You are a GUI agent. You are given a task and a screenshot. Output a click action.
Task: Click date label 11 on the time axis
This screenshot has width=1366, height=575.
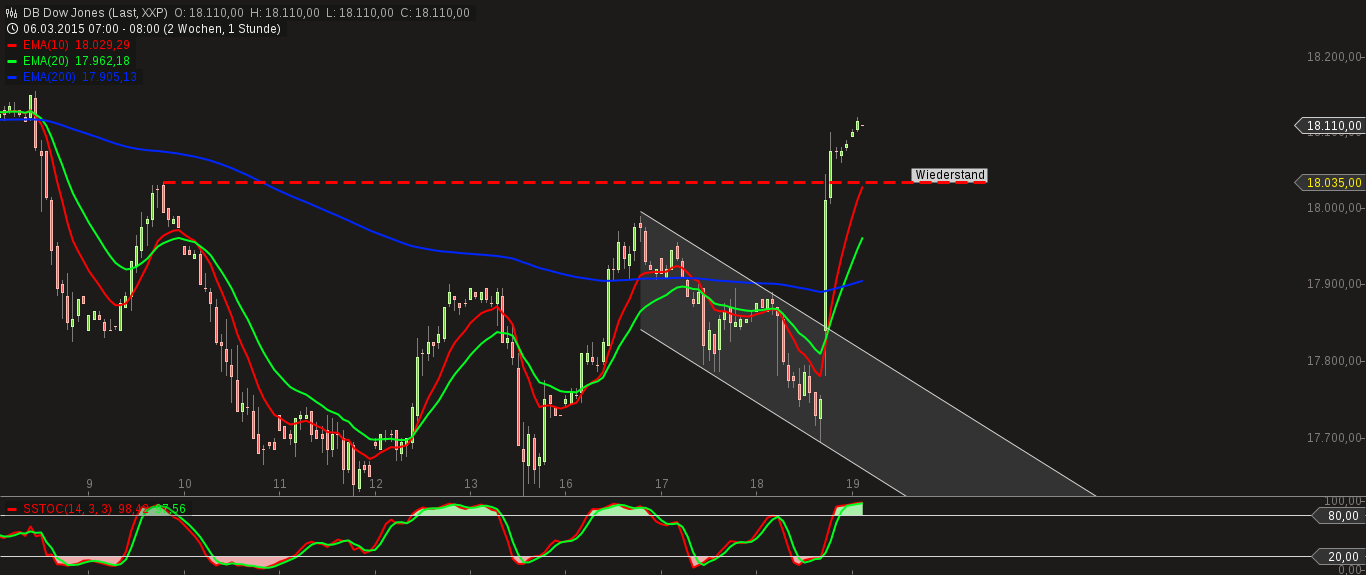pyautogui.click(x=280, y=484)
